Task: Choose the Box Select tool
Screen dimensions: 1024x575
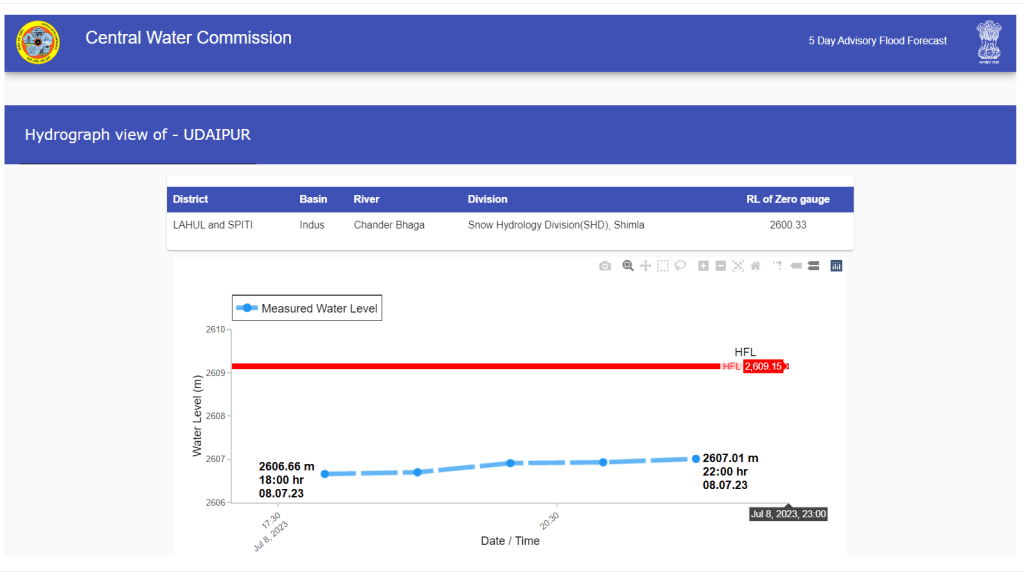Action: coord(663,266)
